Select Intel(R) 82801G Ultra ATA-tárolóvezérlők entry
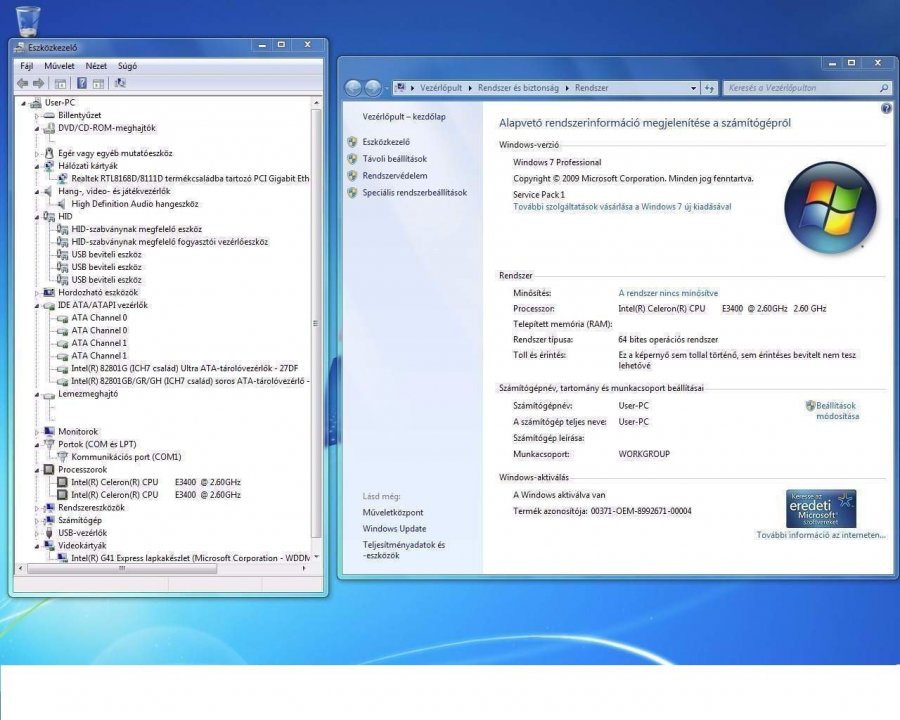900x720 pixels. 184,368
